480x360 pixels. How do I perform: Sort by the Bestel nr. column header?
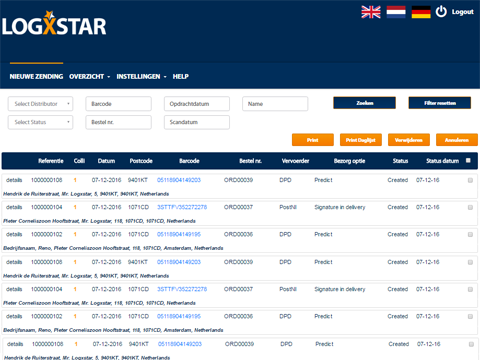tap(251, 161)
